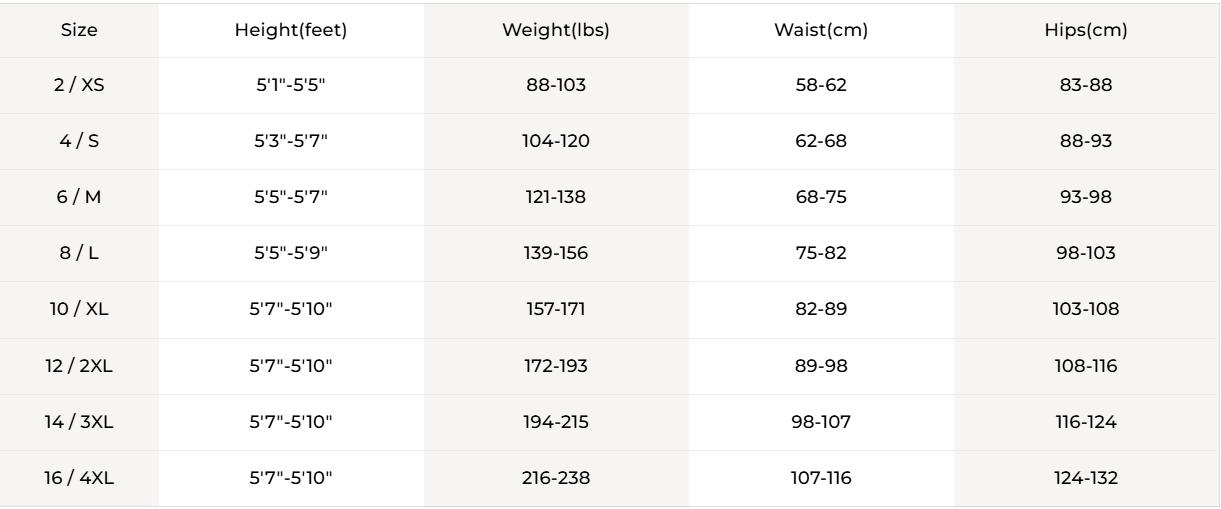Click the Size column header
Image resolution: width=1221 pixels, height=509 pixels.
coord(79,30)
